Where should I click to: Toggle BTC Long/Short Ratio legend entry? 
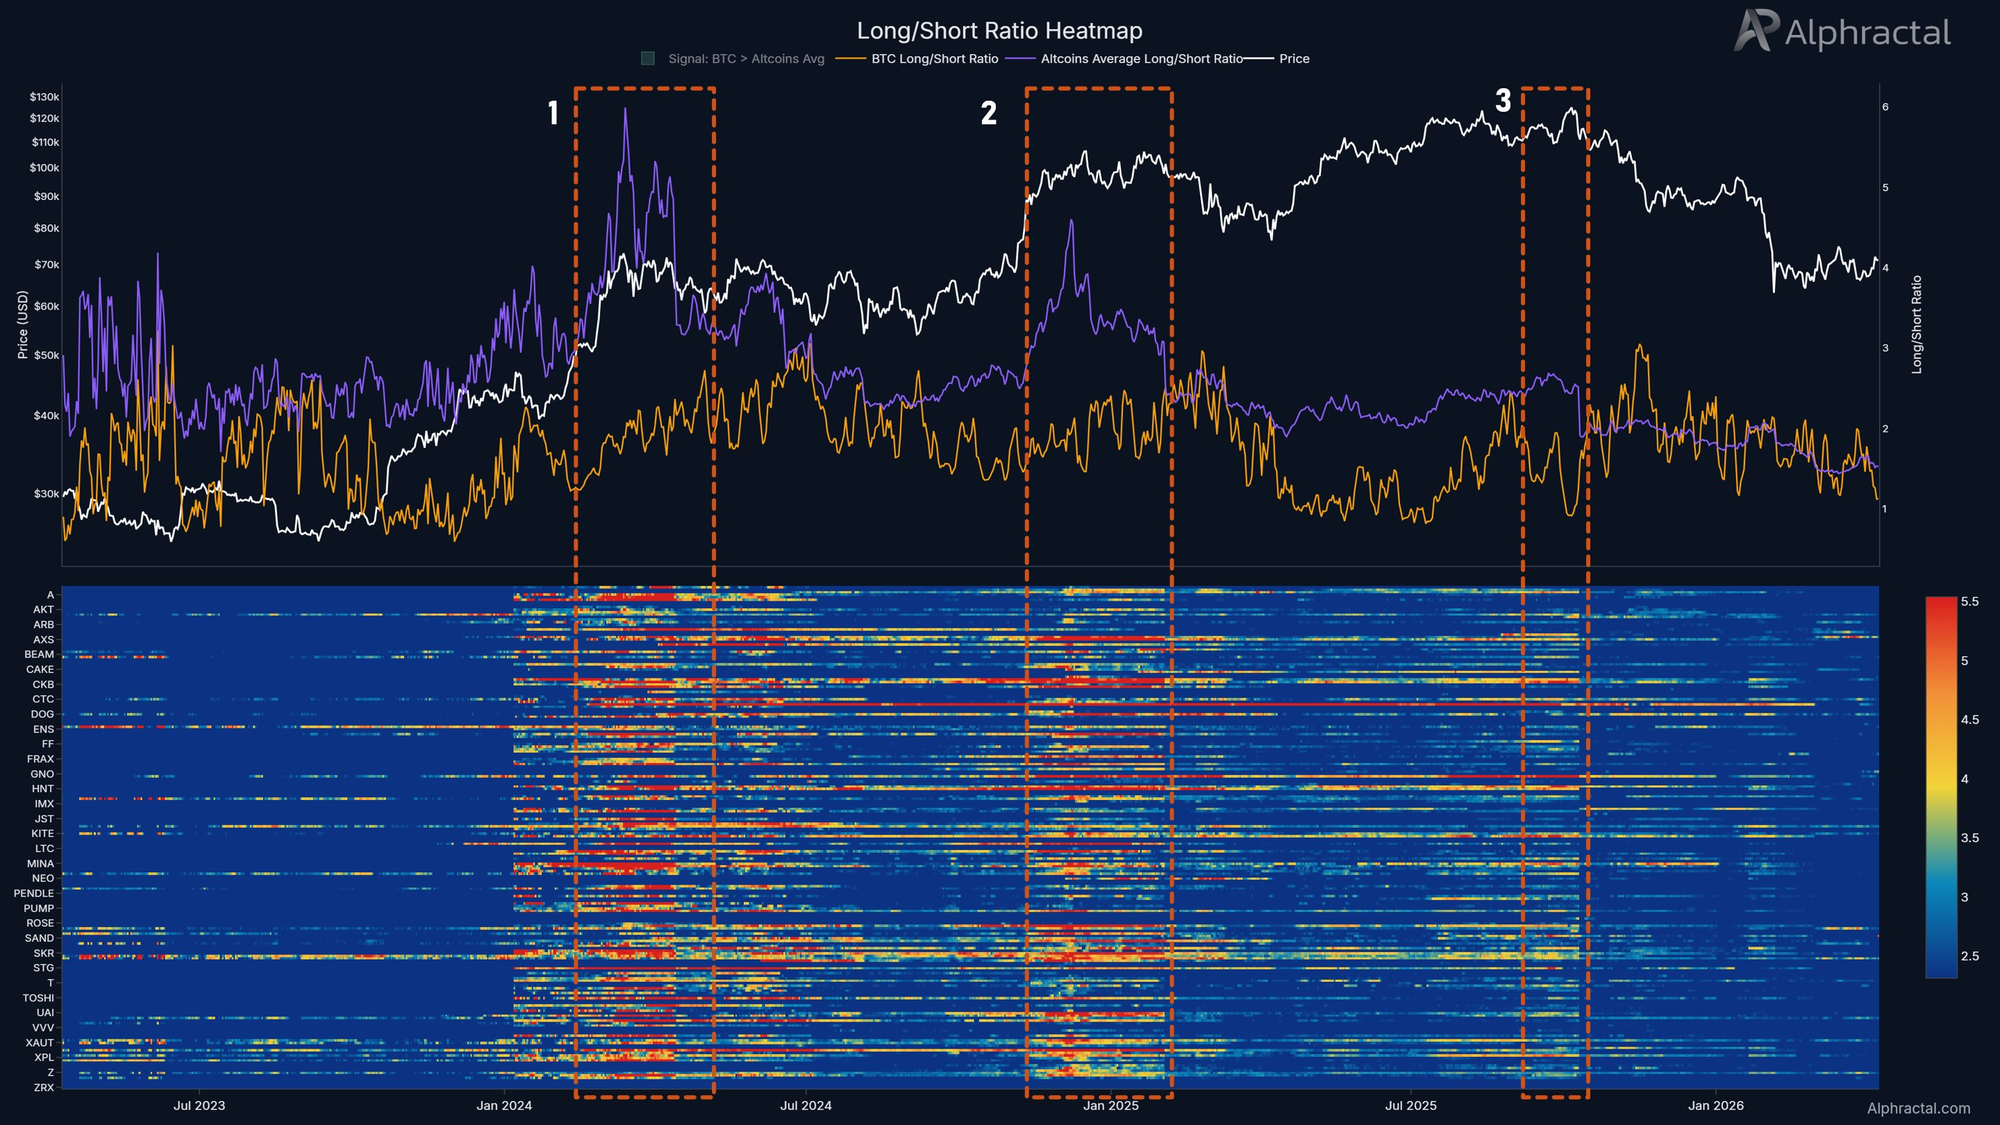pos(934,59)
